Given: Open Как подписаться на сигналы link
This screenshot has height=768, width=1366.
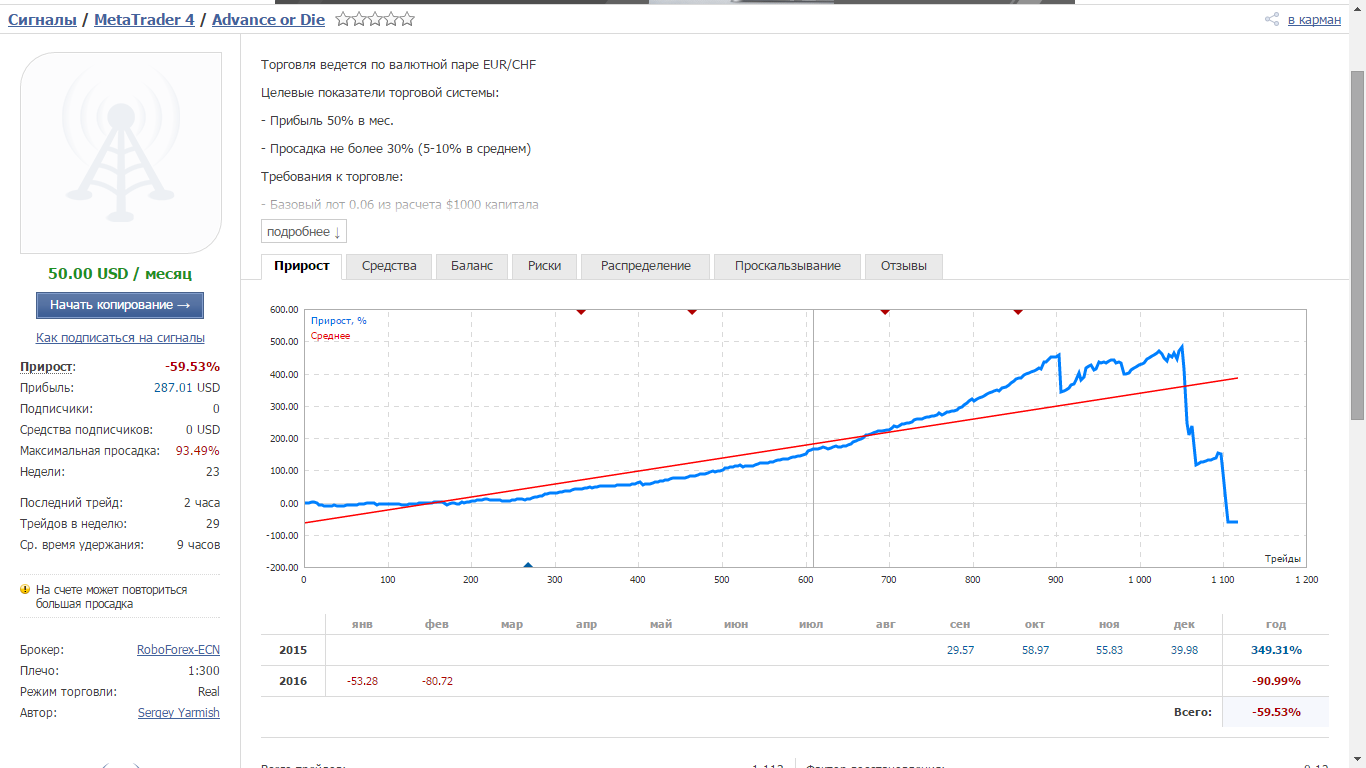Looking at the screenshot, I should (120, 338).
